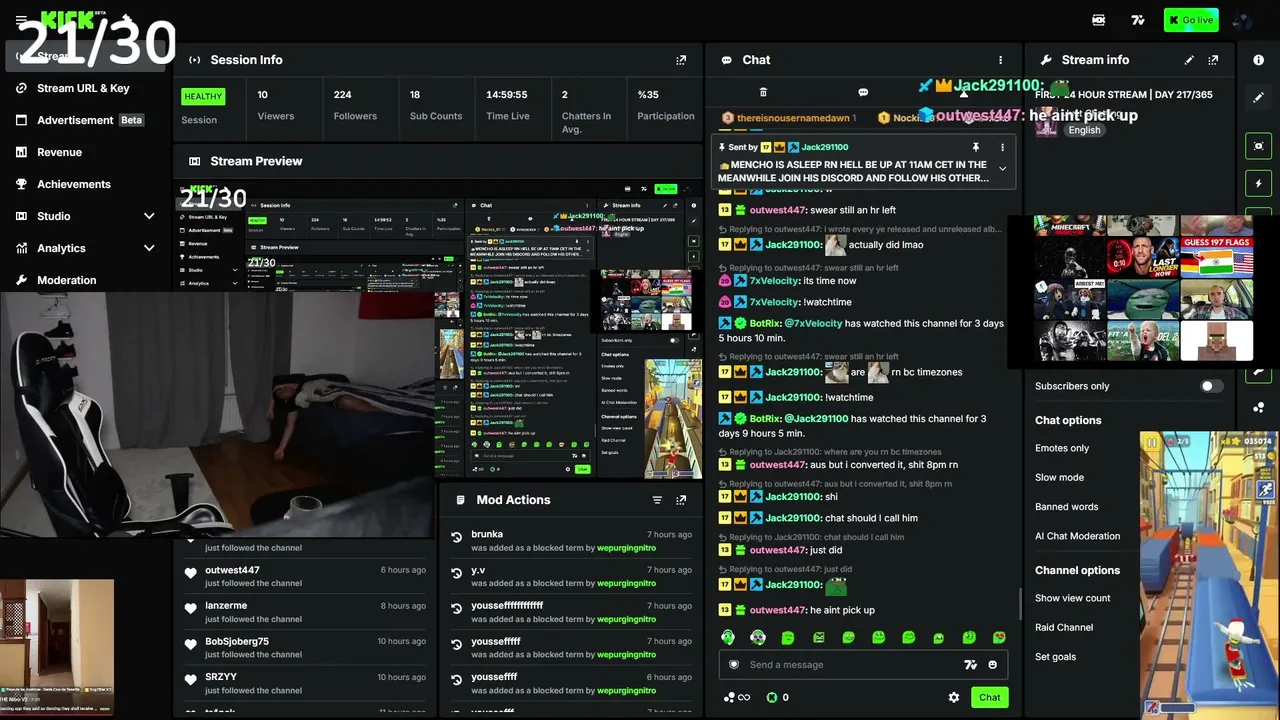Click the pencil icon in right sidebar

1259,98
